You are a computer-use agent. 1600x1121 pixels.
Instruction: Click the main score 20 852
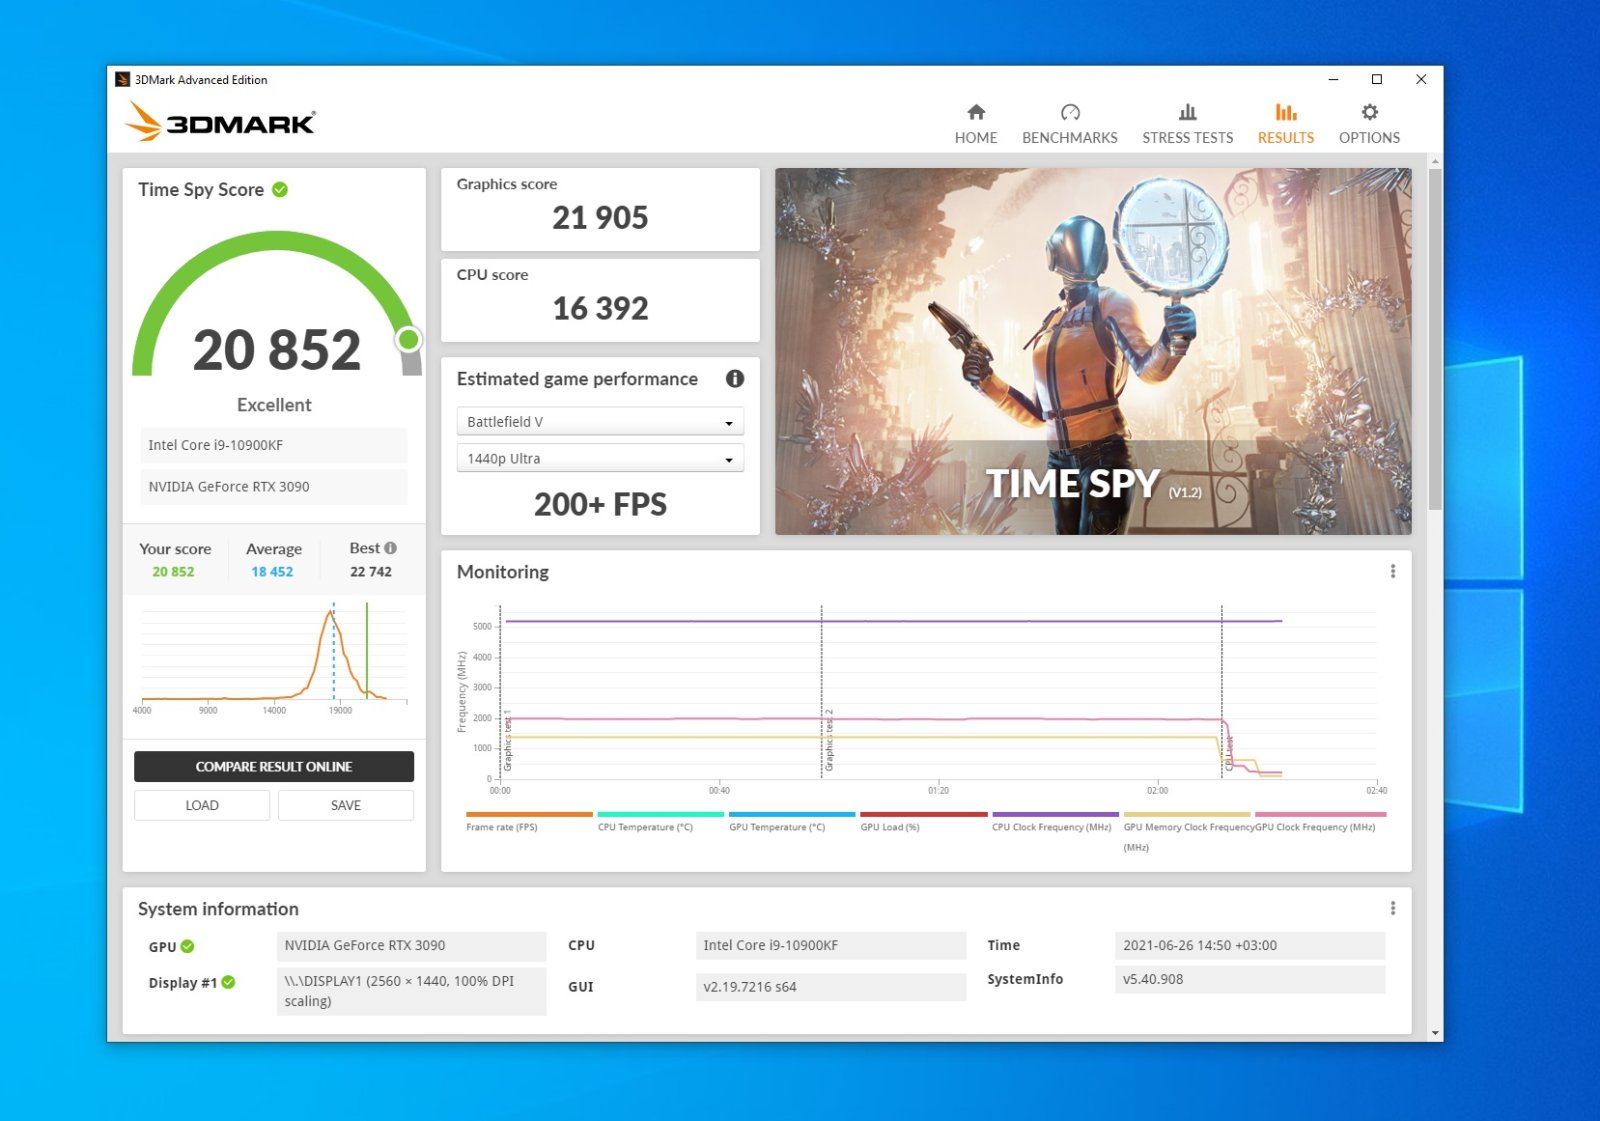tap(277, 350)
